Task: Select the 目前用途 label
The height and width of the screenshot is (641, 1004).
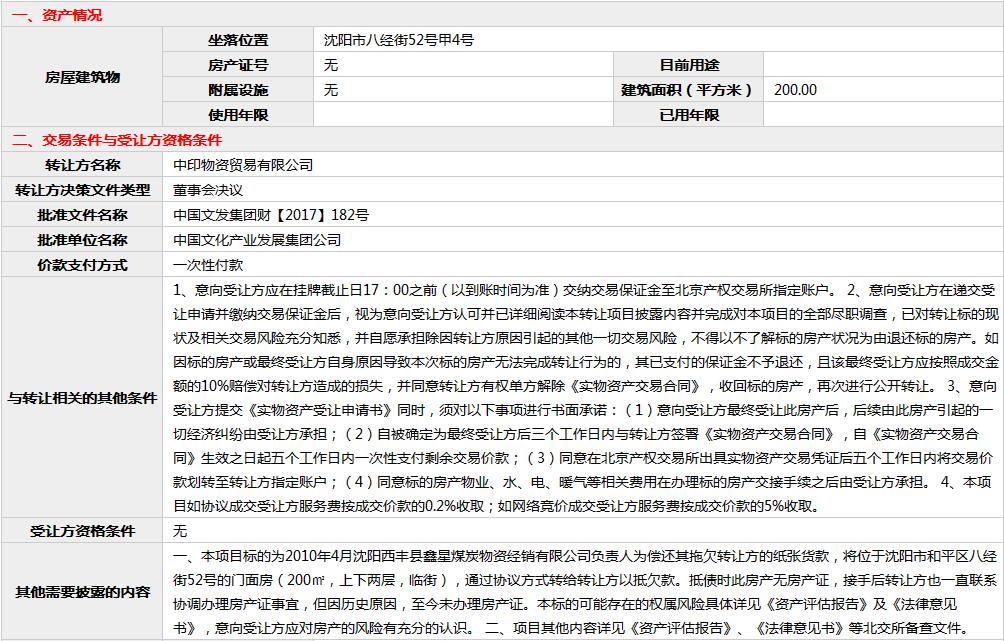Action: (689, 65)
